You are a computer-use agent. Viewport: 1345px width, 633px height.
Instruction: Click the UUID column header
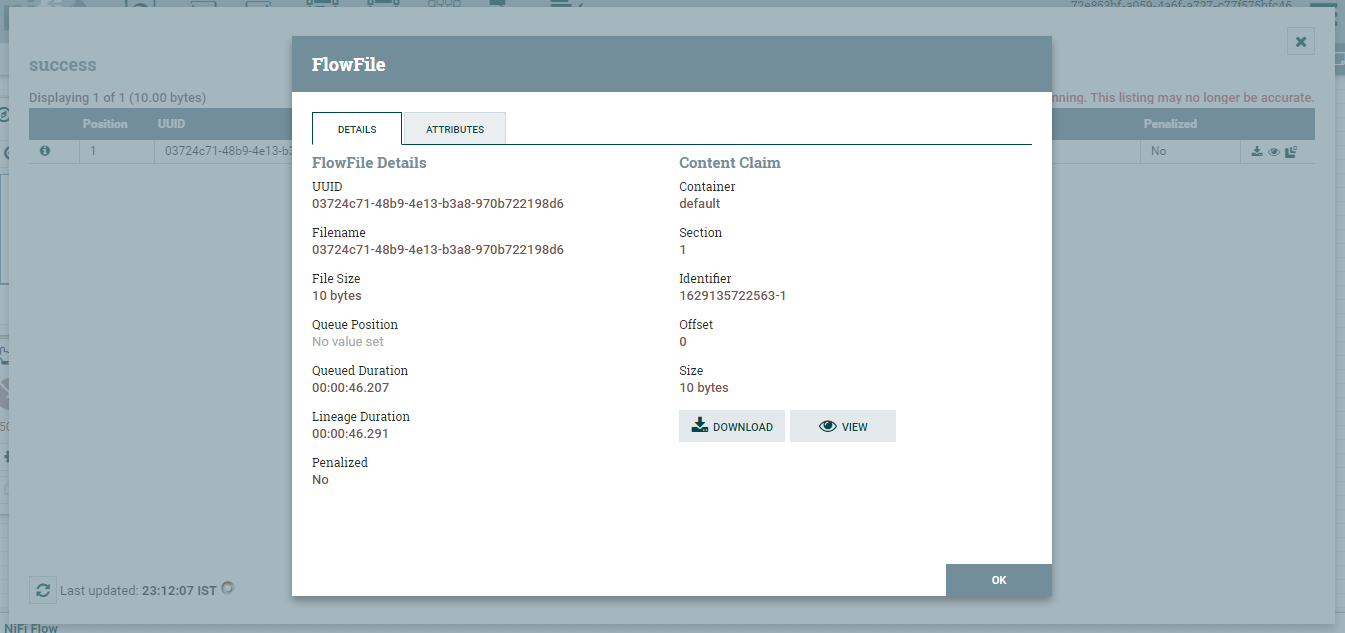(171, 124)
